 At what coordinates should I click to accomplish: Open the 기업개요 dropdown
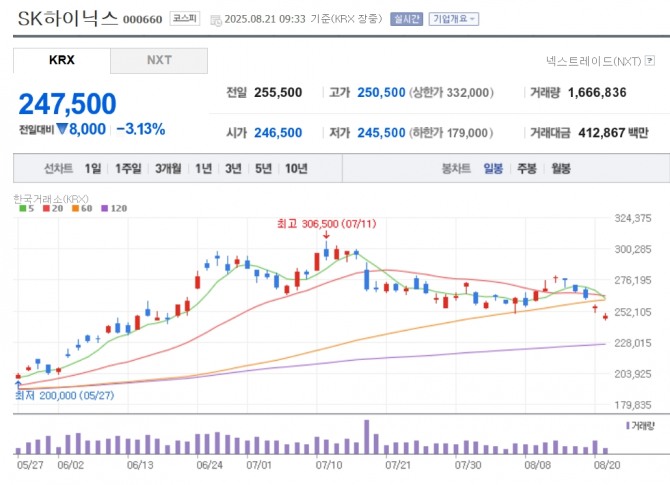tap(453, 19)
